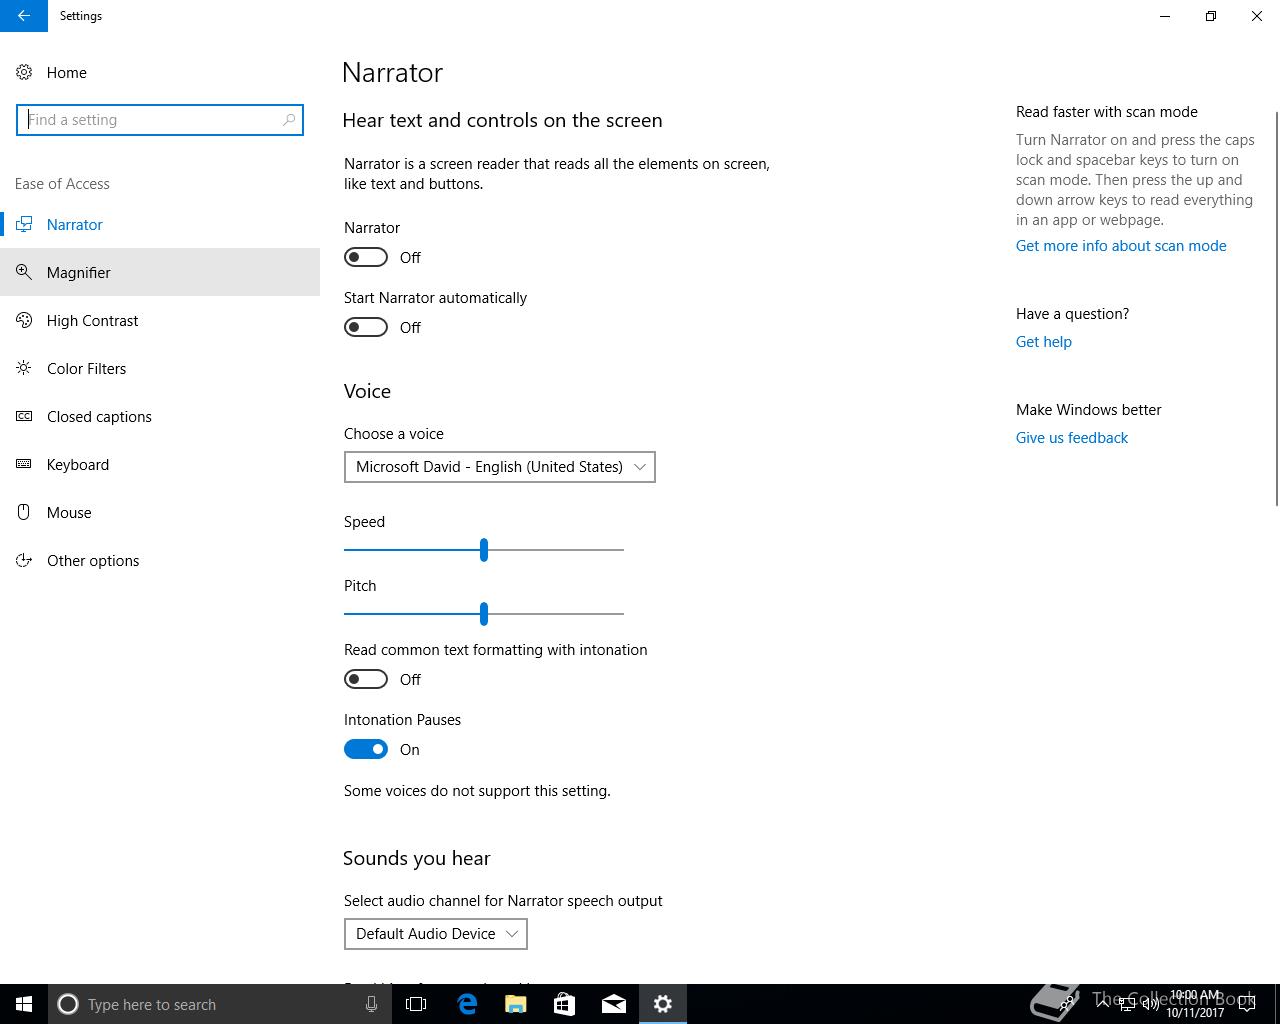
Task: Open Task View from the taskbar
Action: coord(416,1004)
